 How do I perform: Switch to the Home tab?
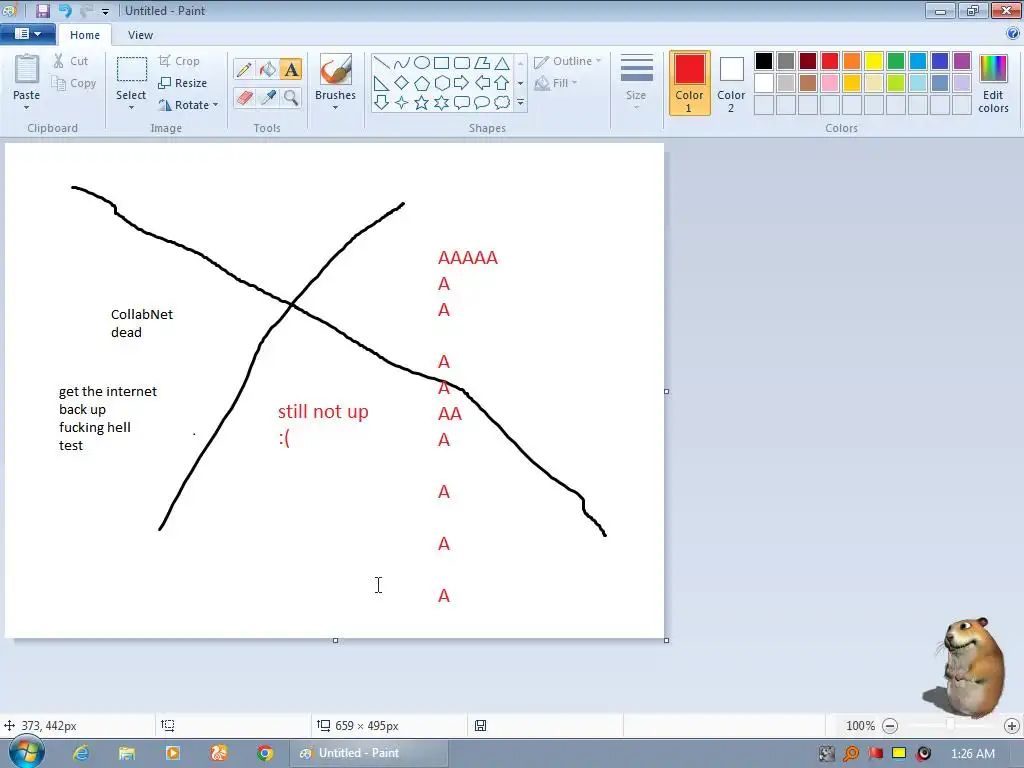point(85,35)
